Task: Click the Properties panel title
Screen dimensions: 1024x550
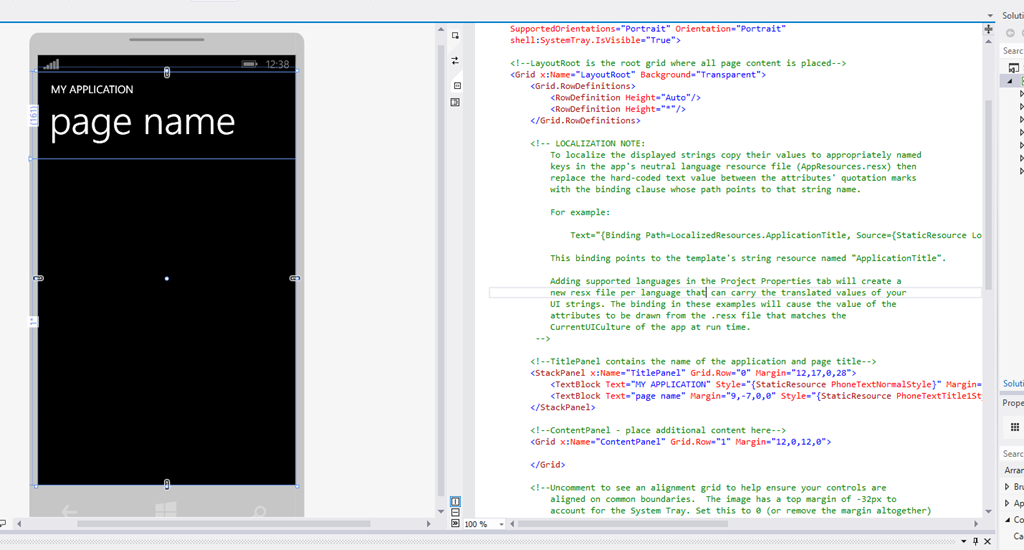Action: [x=1013, y=403]
